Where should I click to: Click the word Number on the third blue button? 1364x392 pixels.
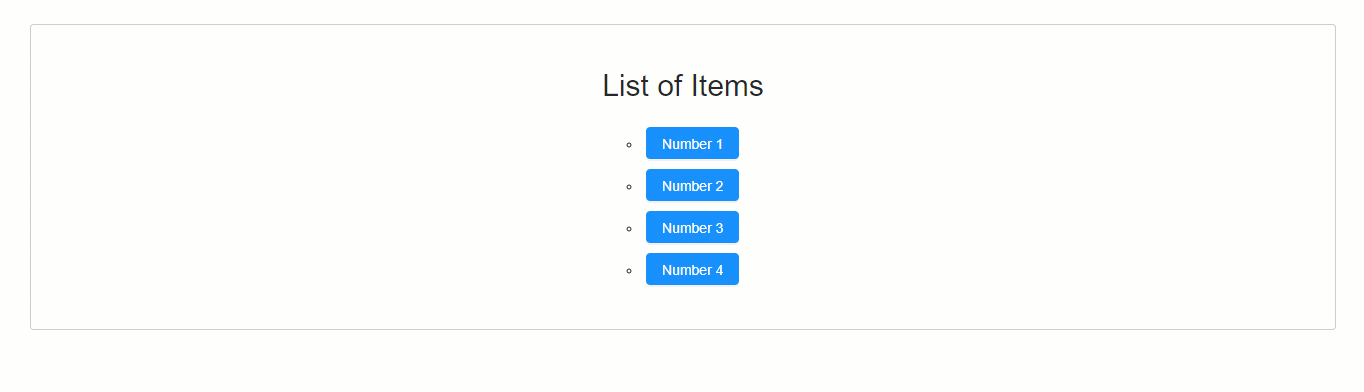[686, 228]
